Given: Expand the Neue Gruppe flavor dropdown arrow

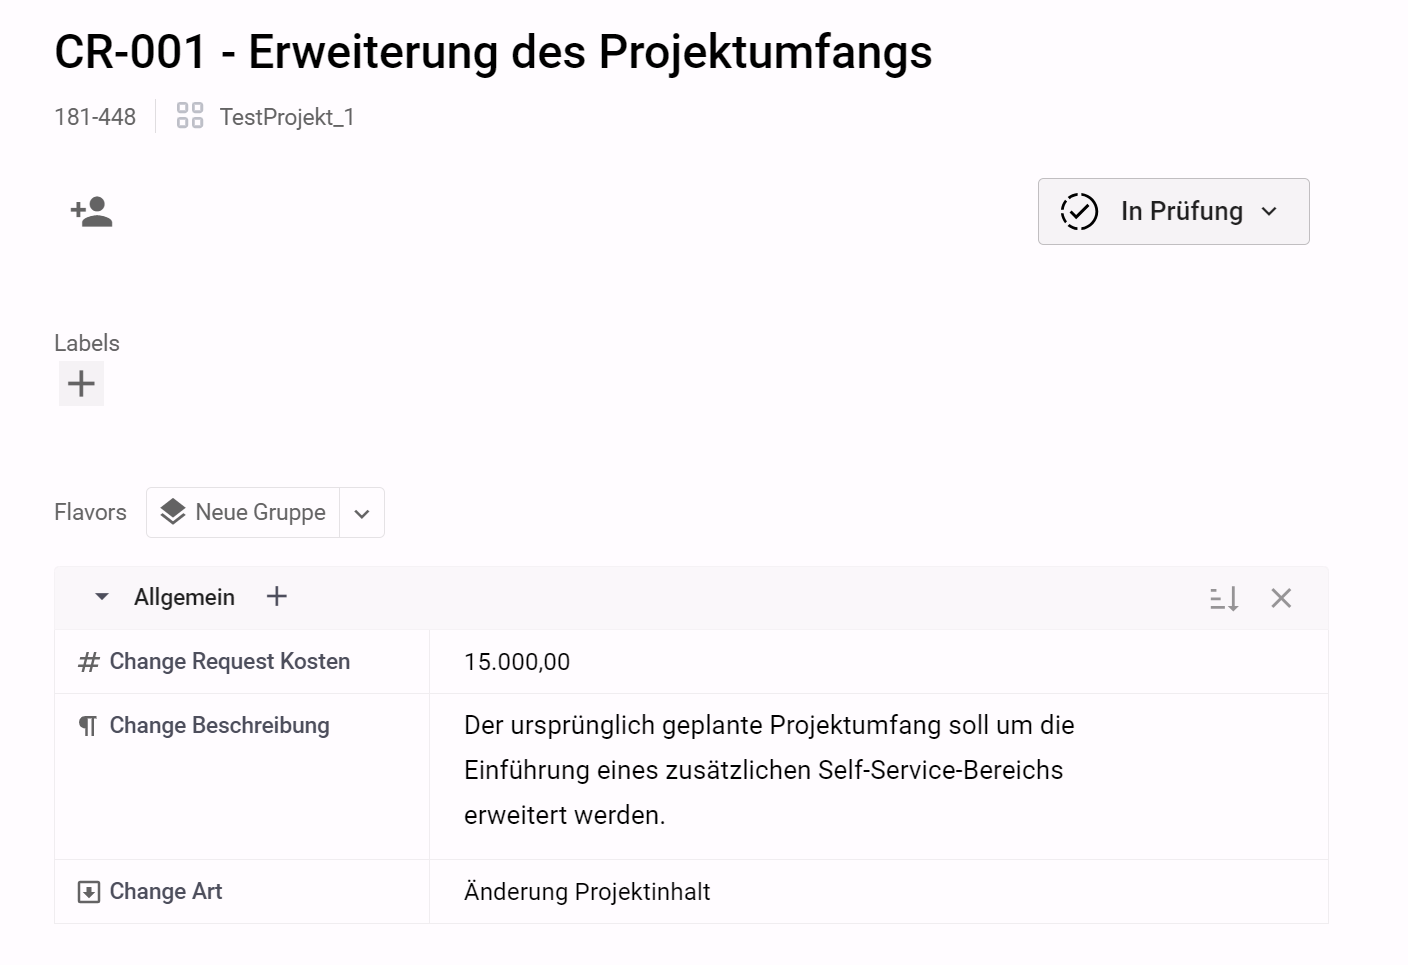Looking at the screenshot, I should 362,513.
